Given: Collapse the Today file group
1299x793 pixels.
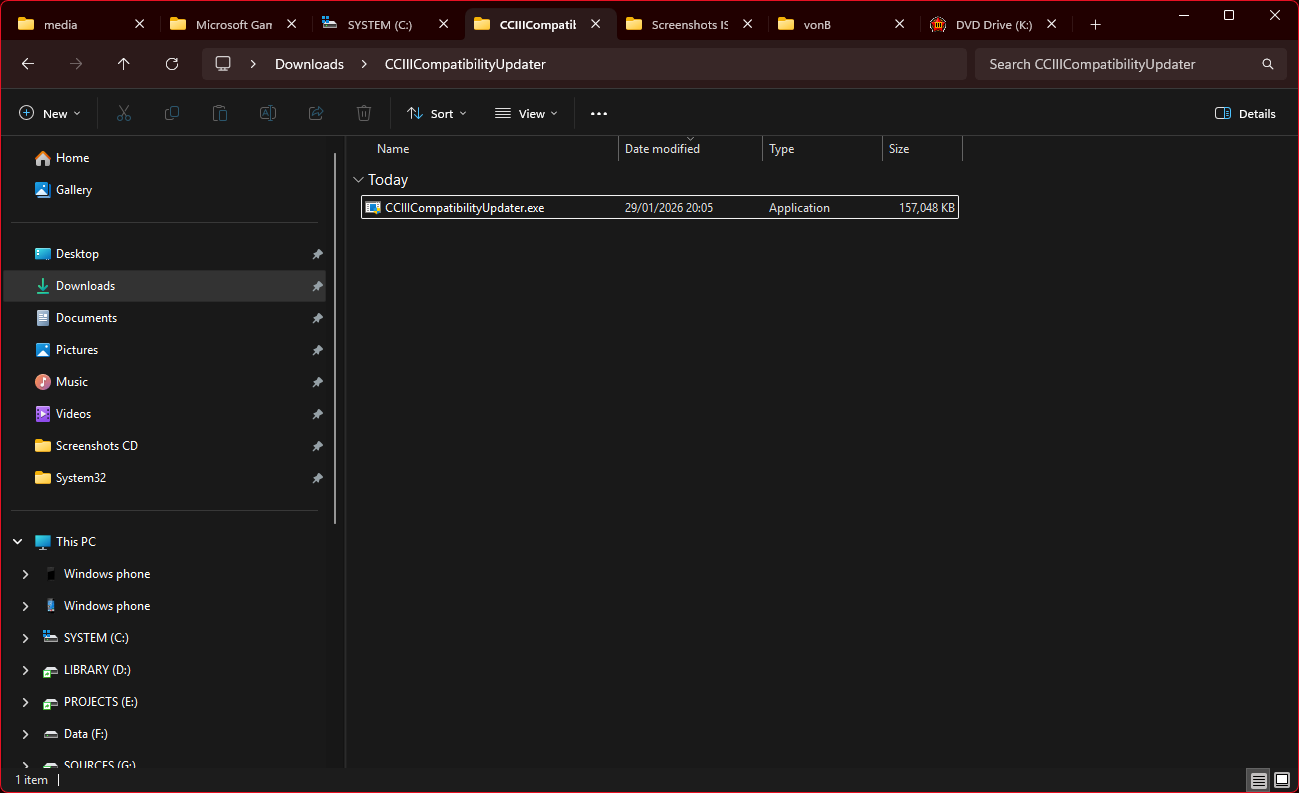Looking at the screenshot, I should pyautogui.click(x=358, y=180).
